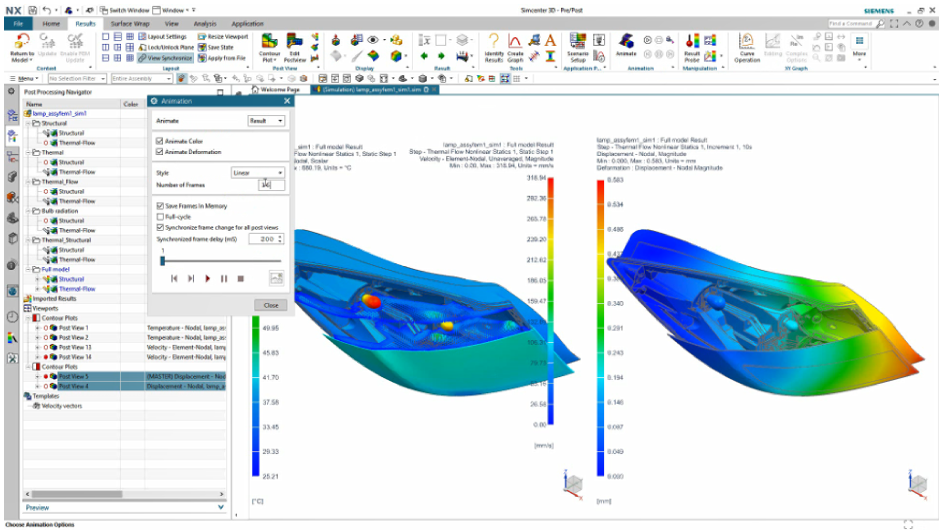
Task: Click the Help question mark icon
Action: [919, 24]
